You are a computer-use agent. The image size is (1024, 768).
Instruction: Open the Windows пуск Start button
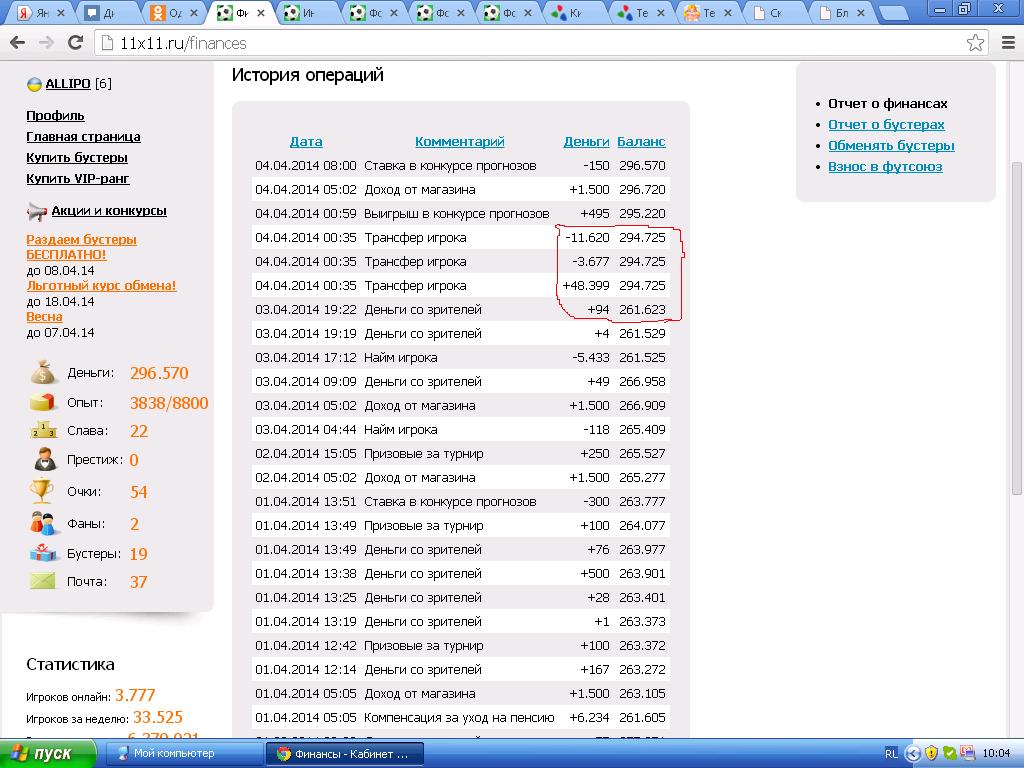pos(49,753)
